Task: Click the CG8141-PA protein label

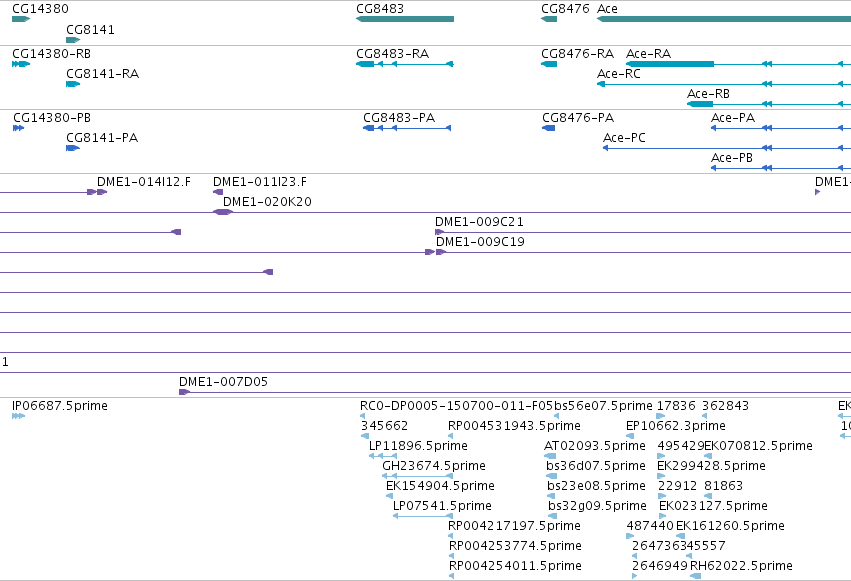Action: [x=102, y=138]
